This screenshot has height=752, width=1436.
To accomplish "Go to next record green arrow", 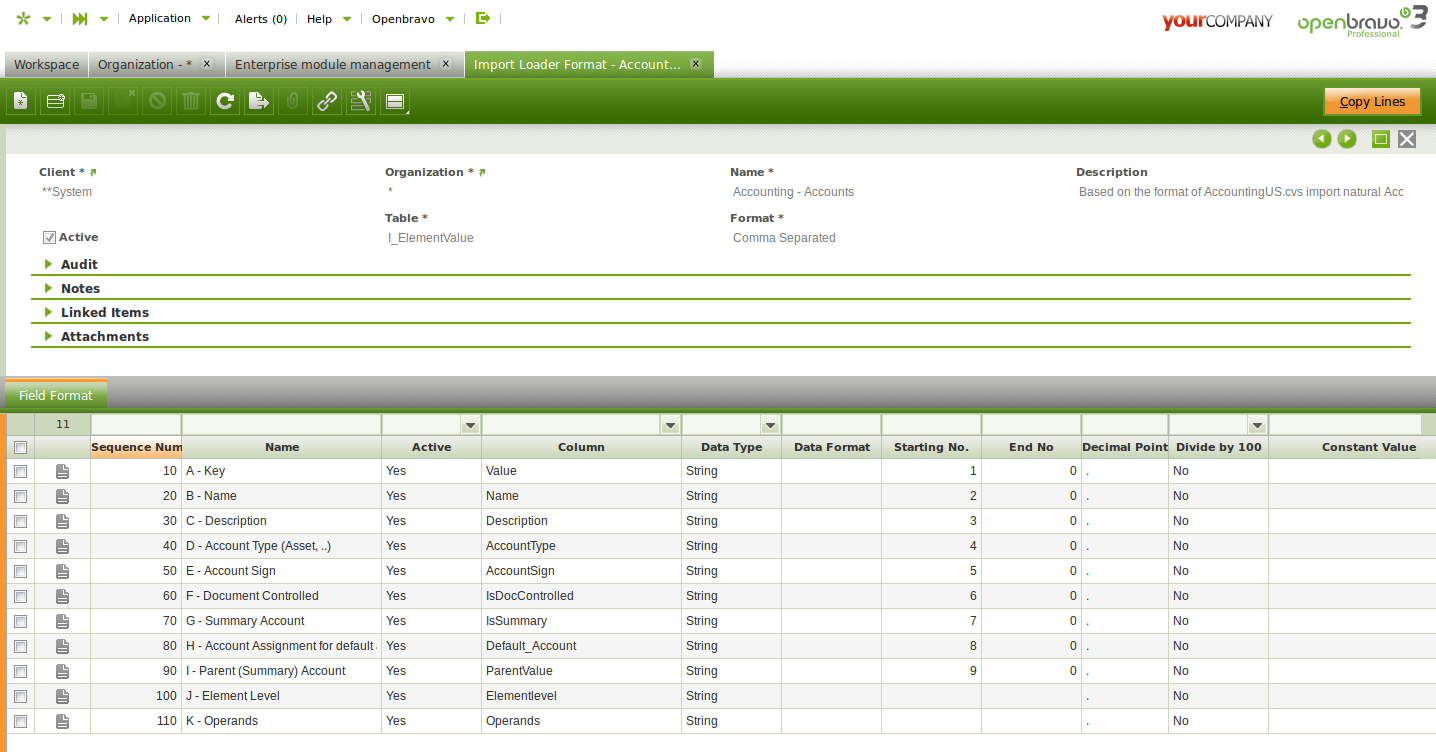I will pyautogui.click(x=1347, y=139).
